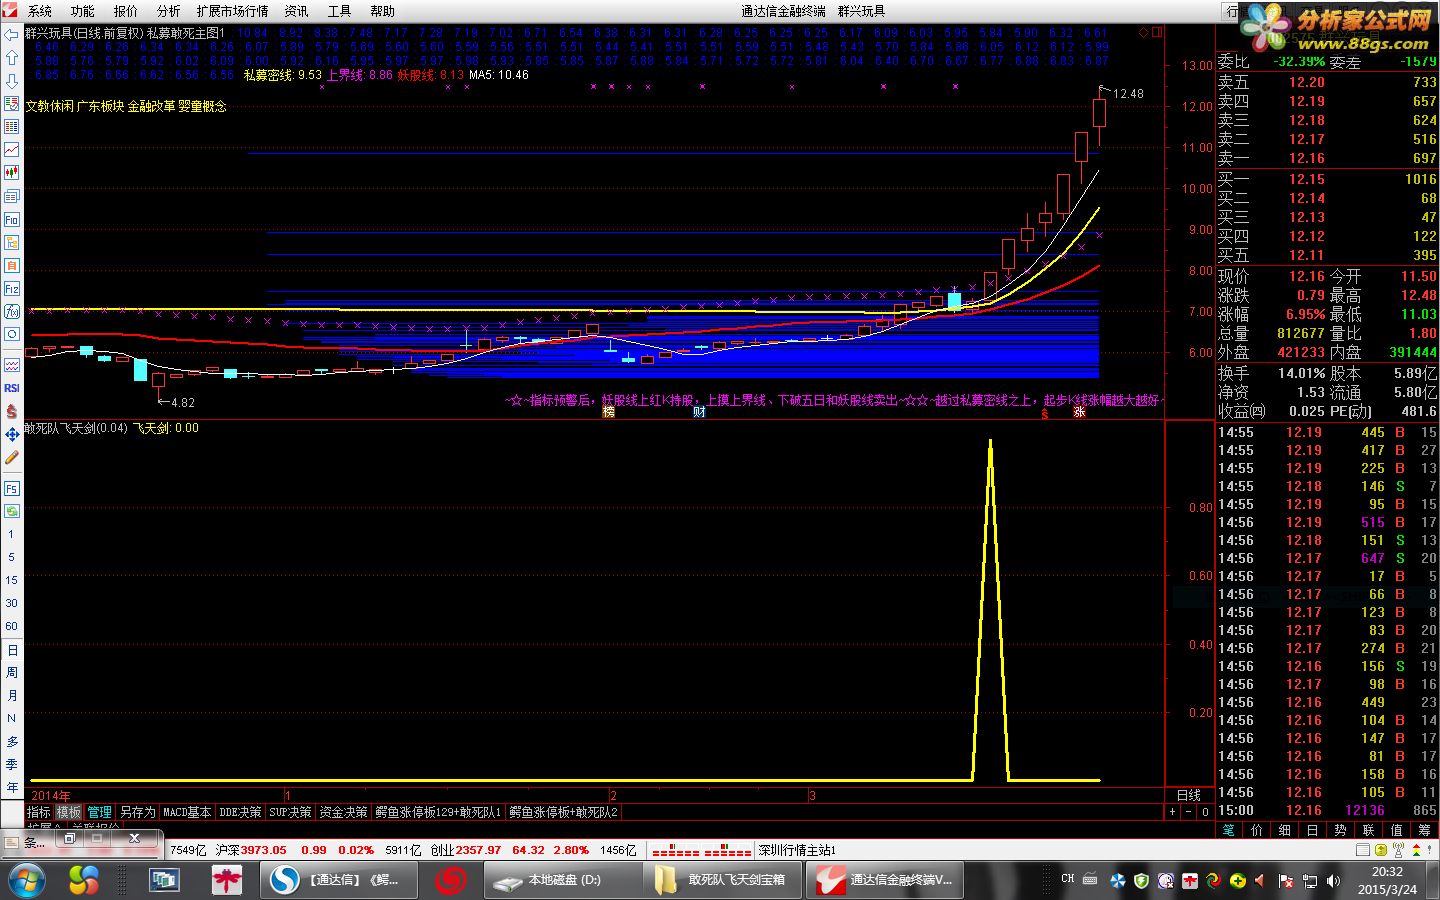Apply the 鳄鱼涨停板+敢死队2 template

point(565,812)
